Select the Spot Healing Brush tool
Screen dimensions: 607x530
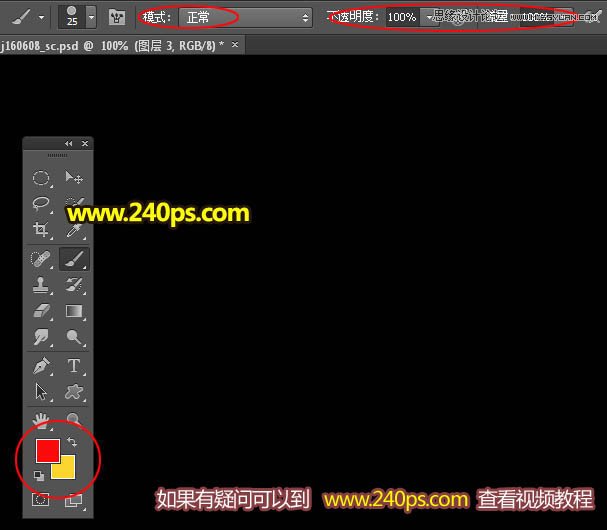point(41,259)
